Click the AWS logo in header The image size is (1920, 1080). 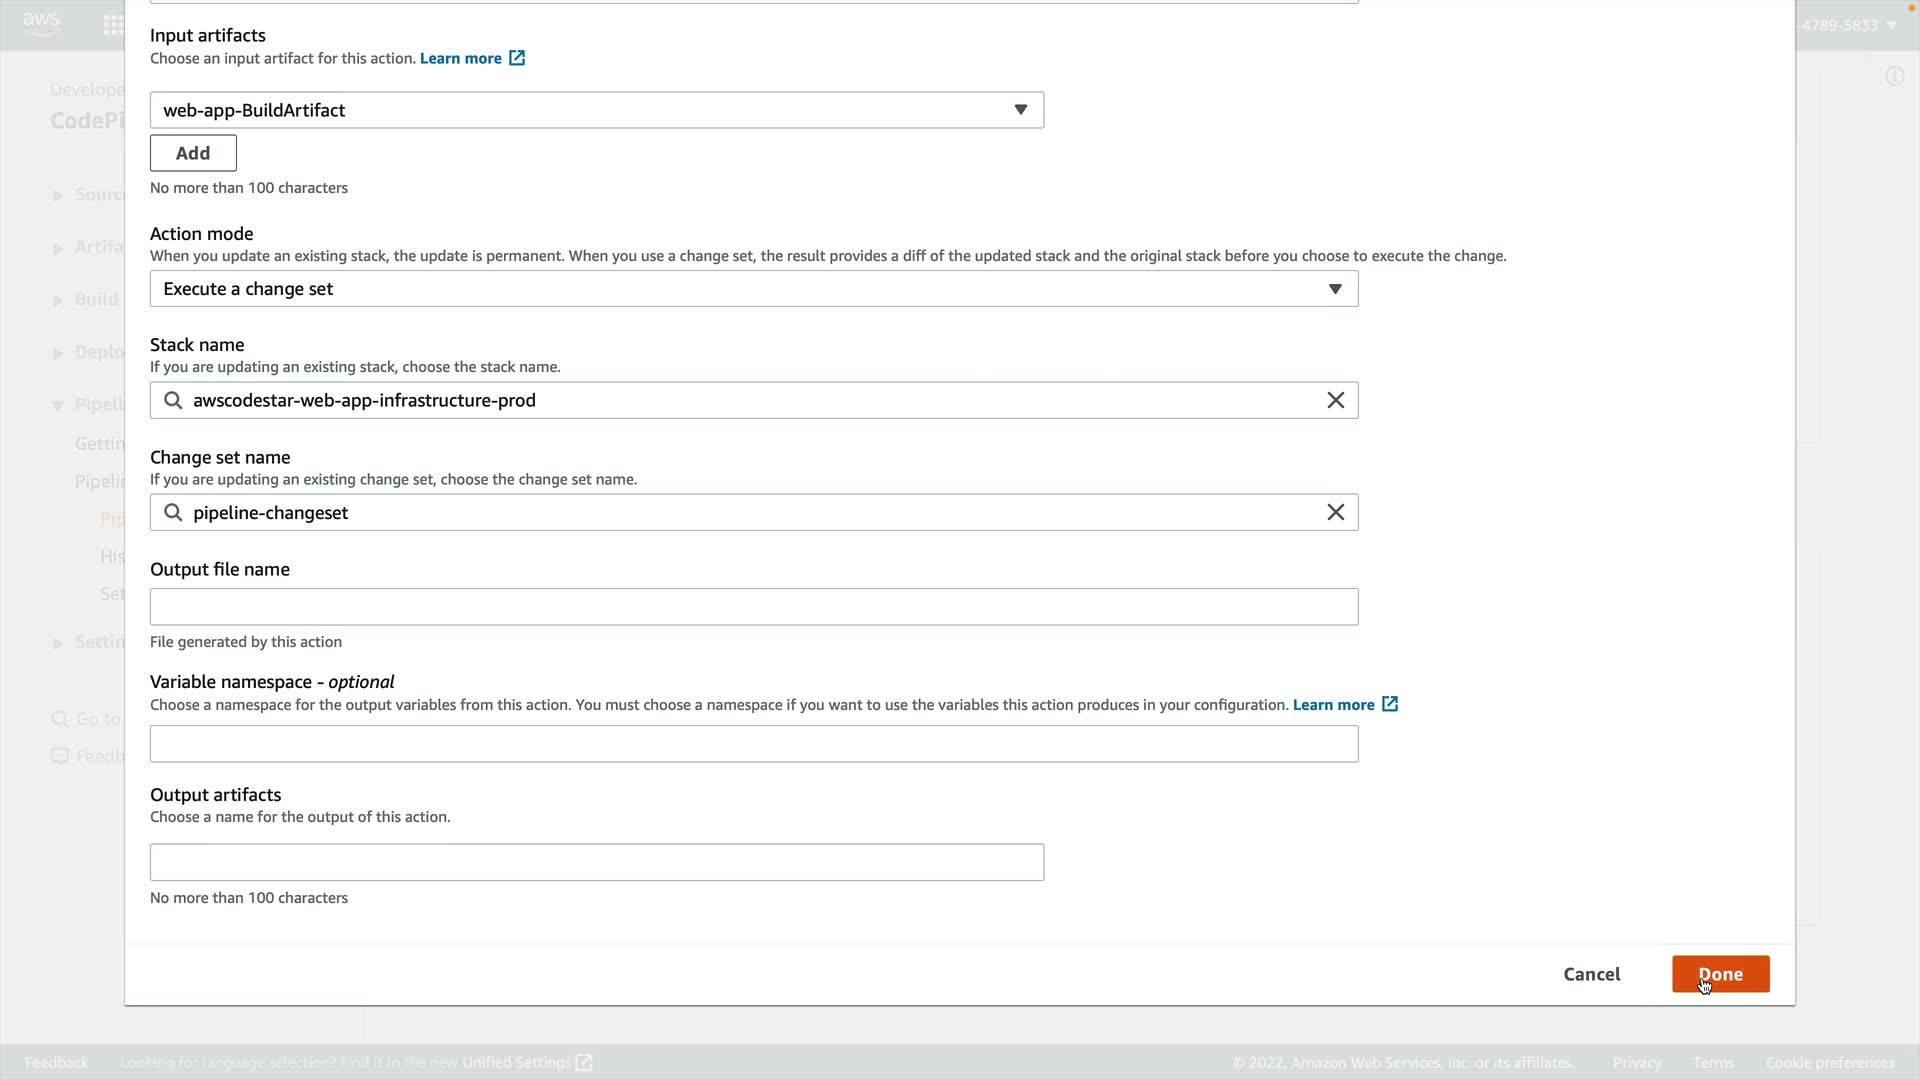(x=42, y=24)
